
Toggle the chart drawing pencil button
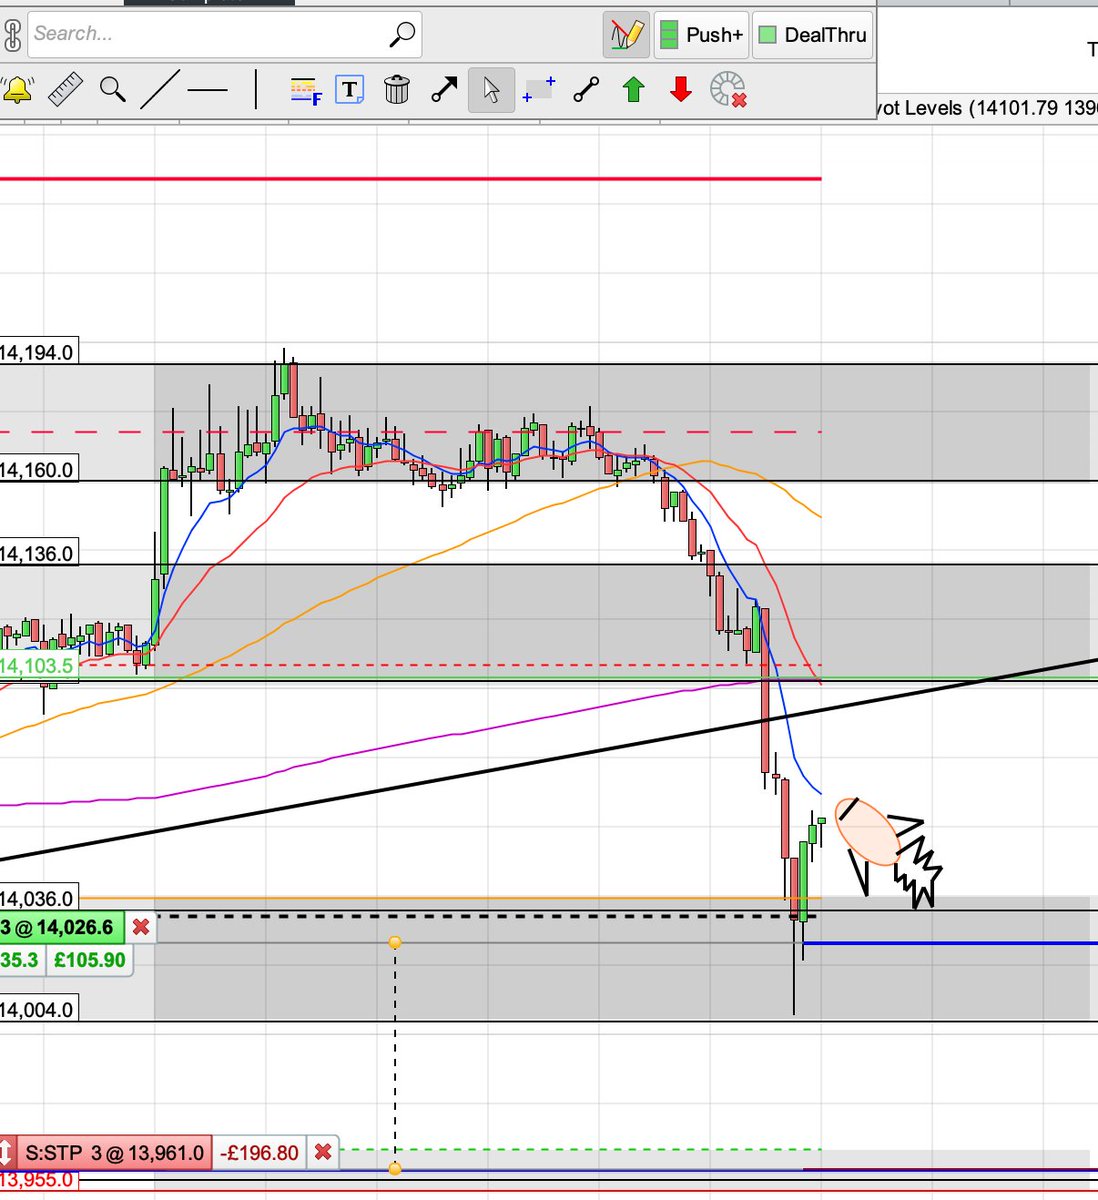[x=626, y=35]
